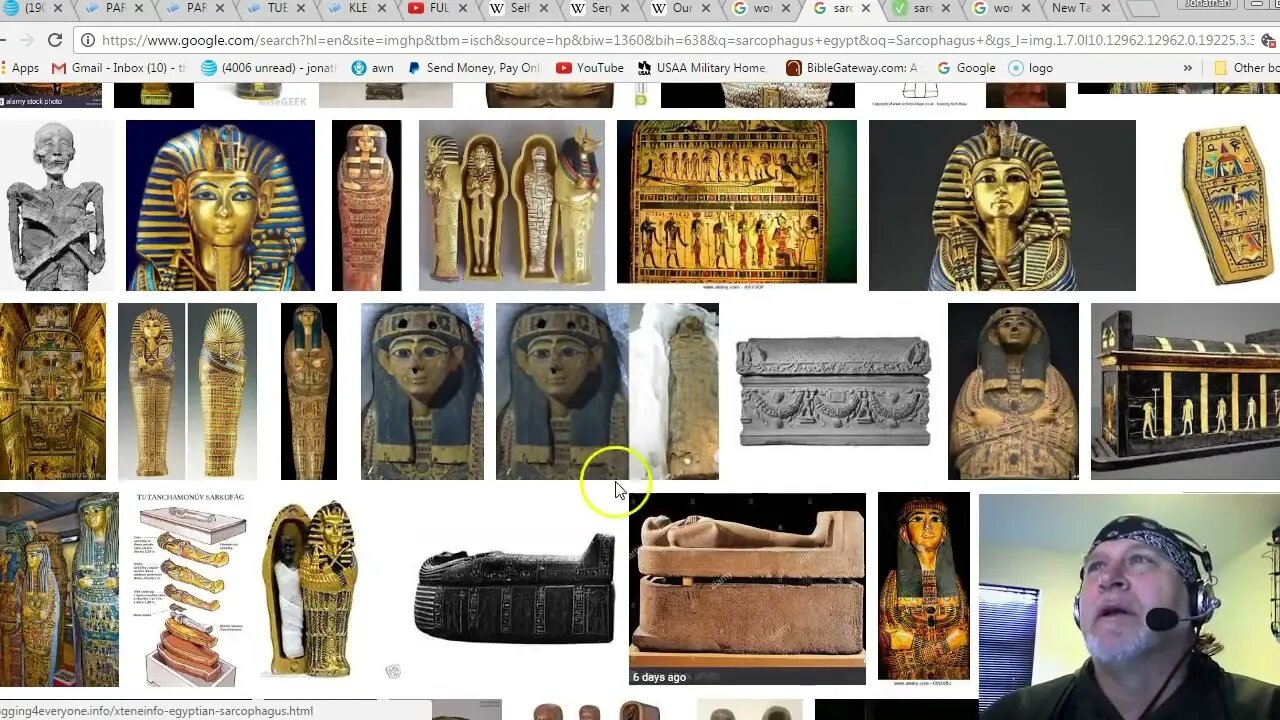The image size is (1280, 720).
Task: Open BibleGateway.com bookmark
Action: click(x=851, y=68)
